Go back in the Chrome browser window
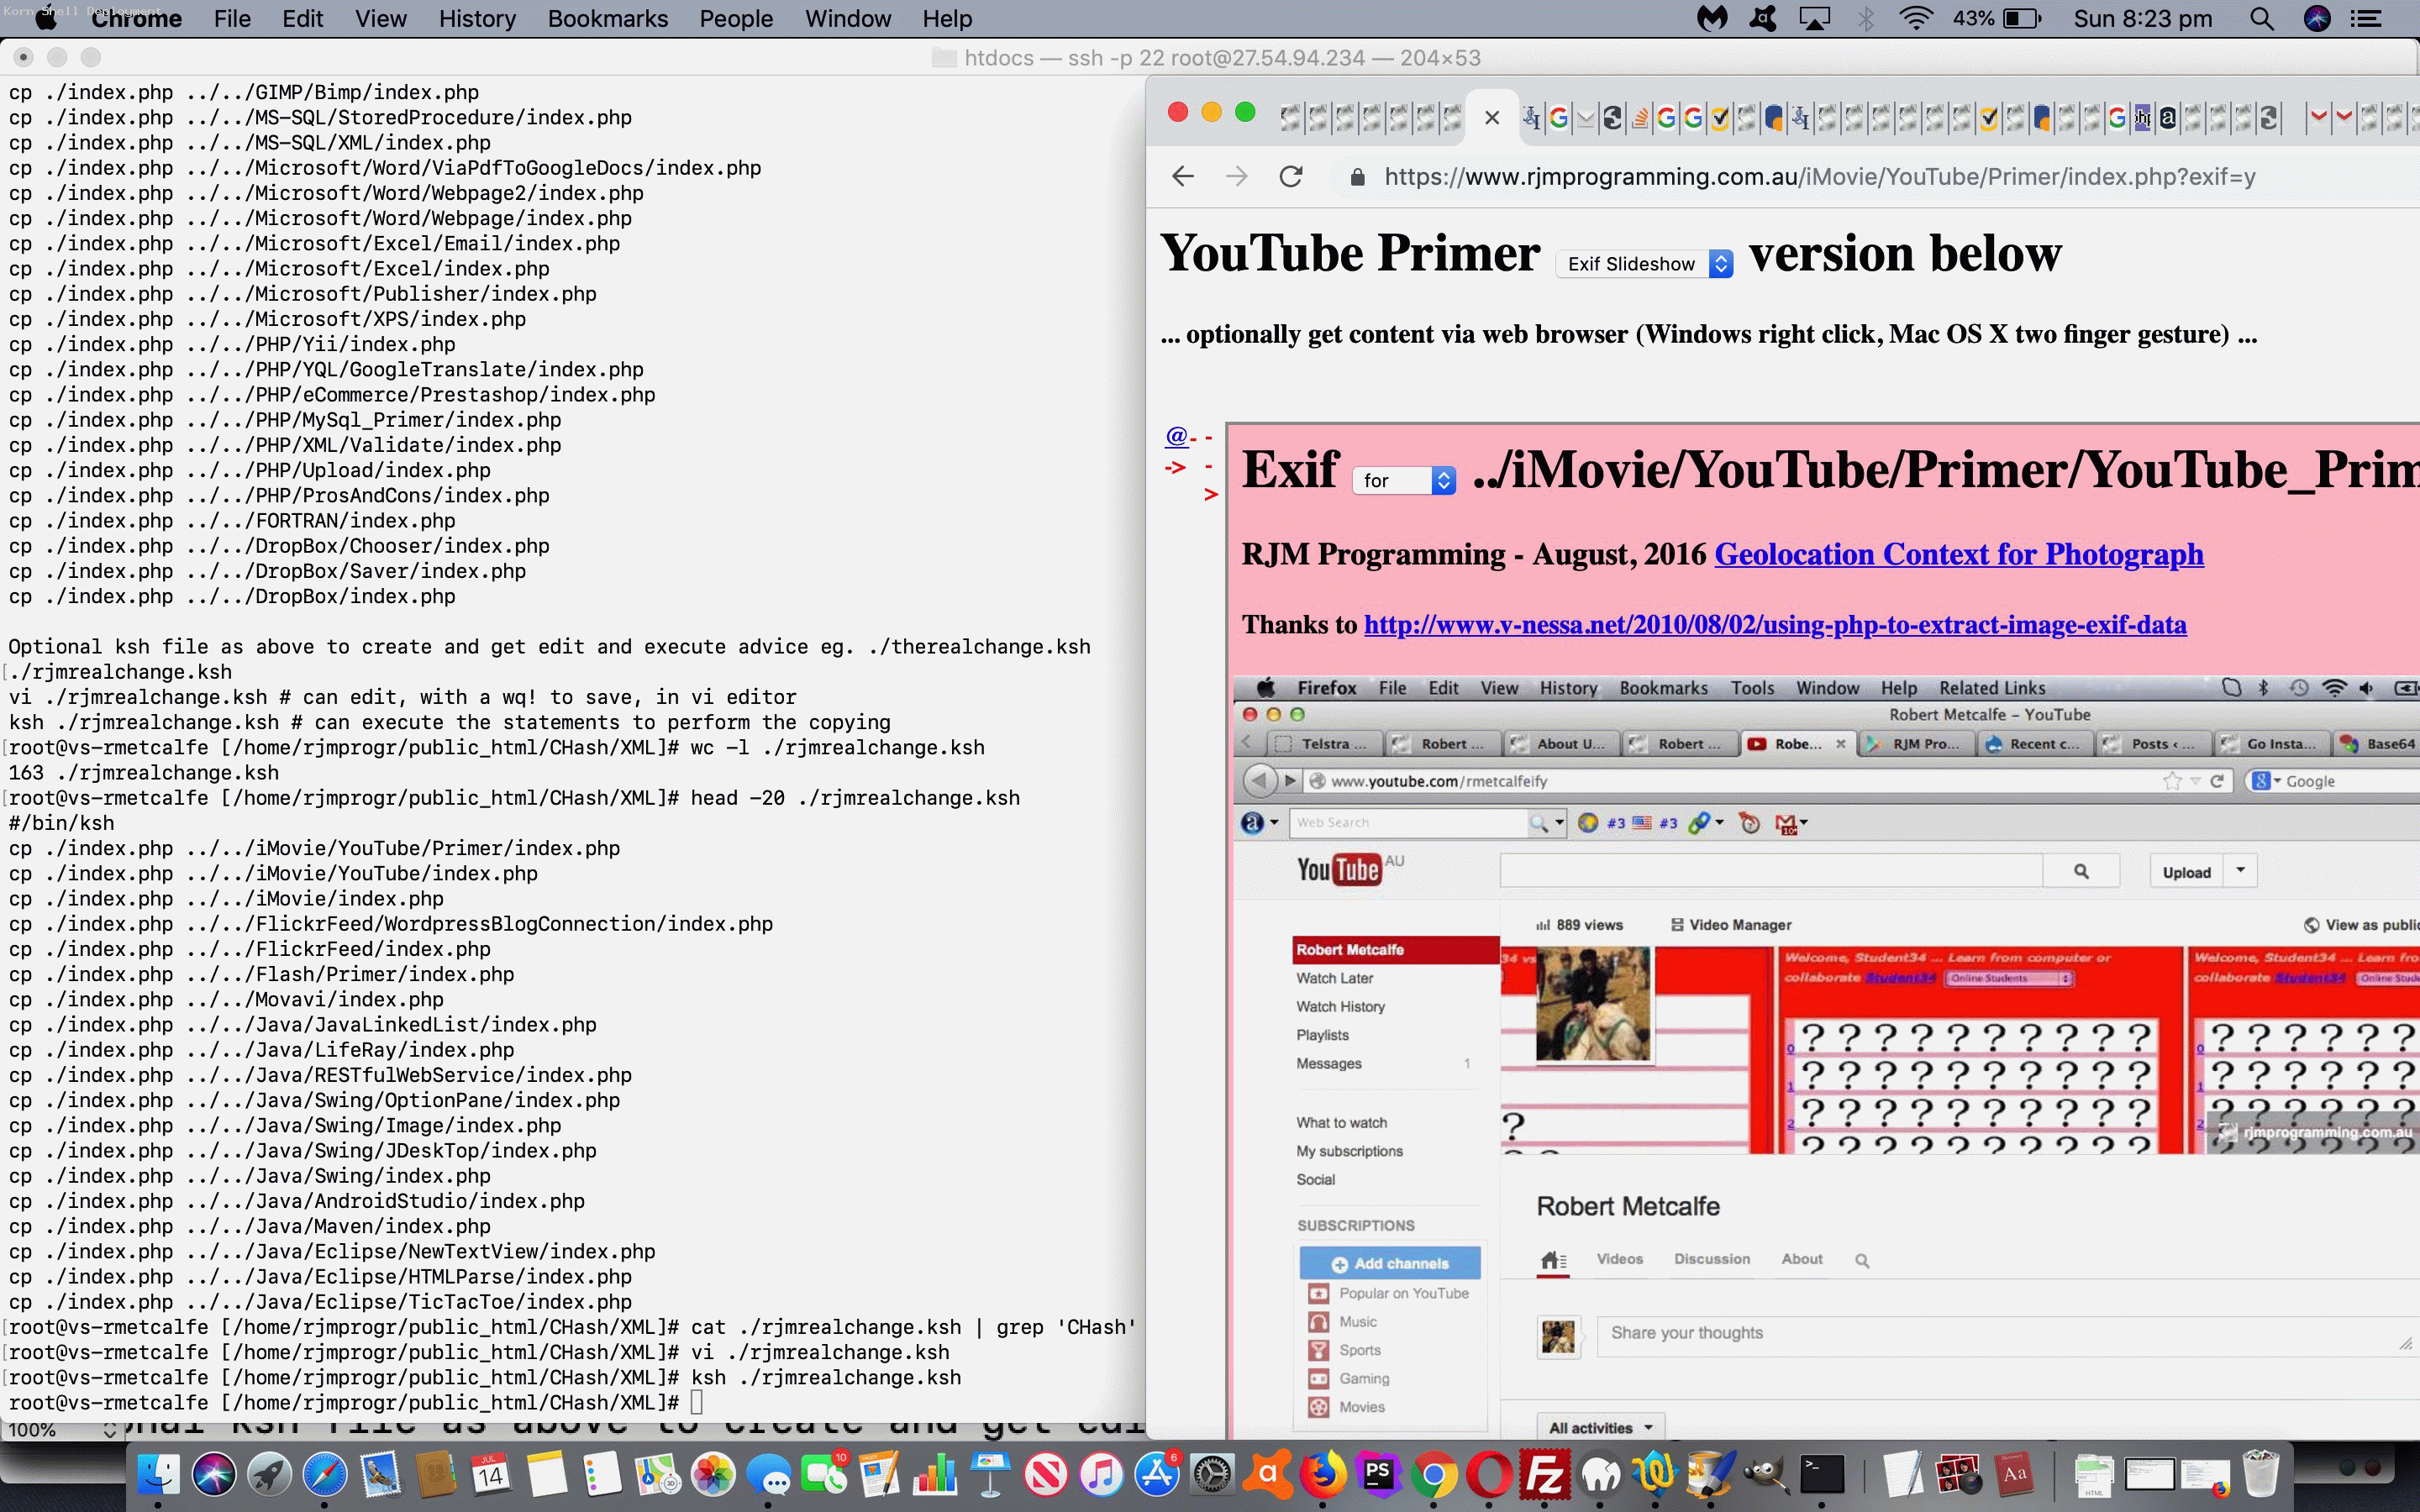The width and height of the screenshot is (2420, 1512). coord(1183,177)
